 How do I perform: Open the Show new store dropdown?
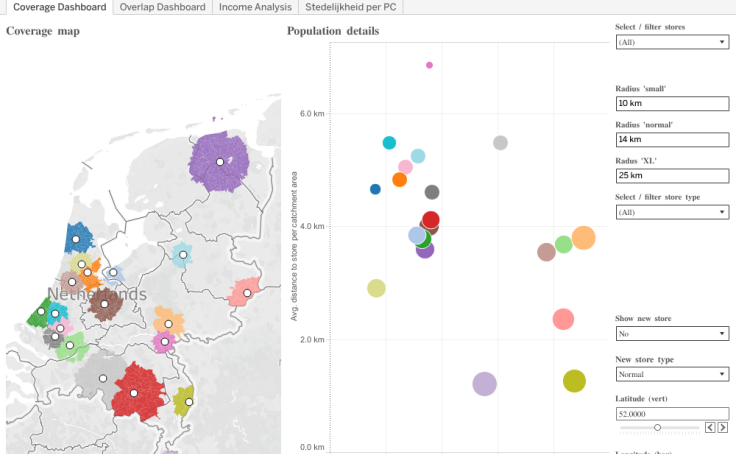[671, 333]
